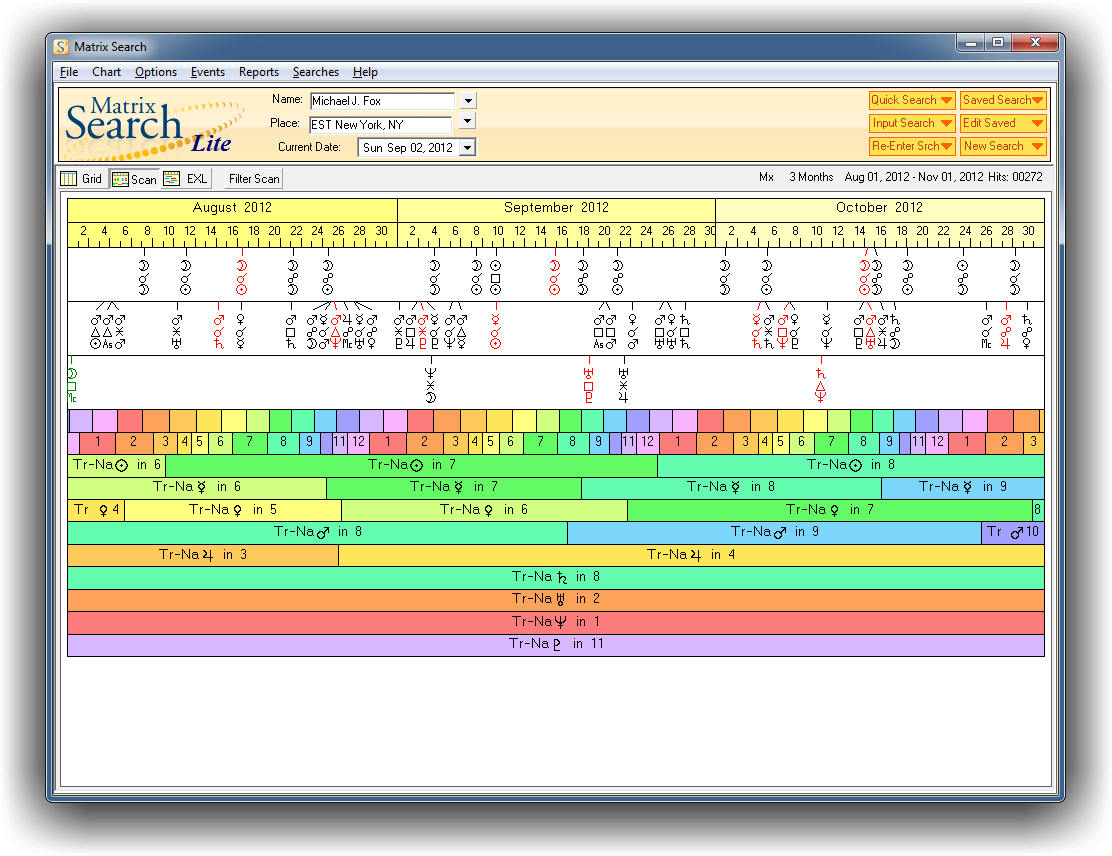This screenshot has width=1112, height=856.
Task: Select the Neptune sextile Moon glyph in early September
Action: (431, 384)
